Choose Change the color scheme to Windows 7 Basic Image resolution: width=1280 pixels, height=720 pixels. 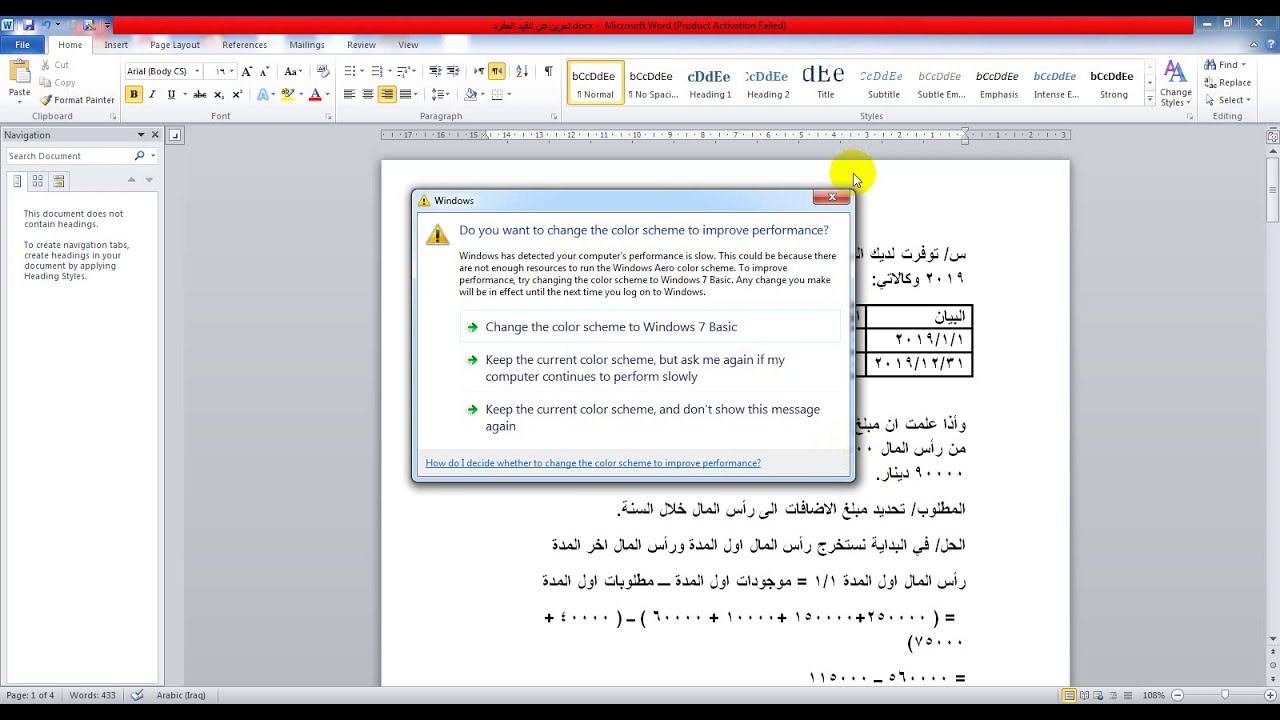[x=650, y=327]
